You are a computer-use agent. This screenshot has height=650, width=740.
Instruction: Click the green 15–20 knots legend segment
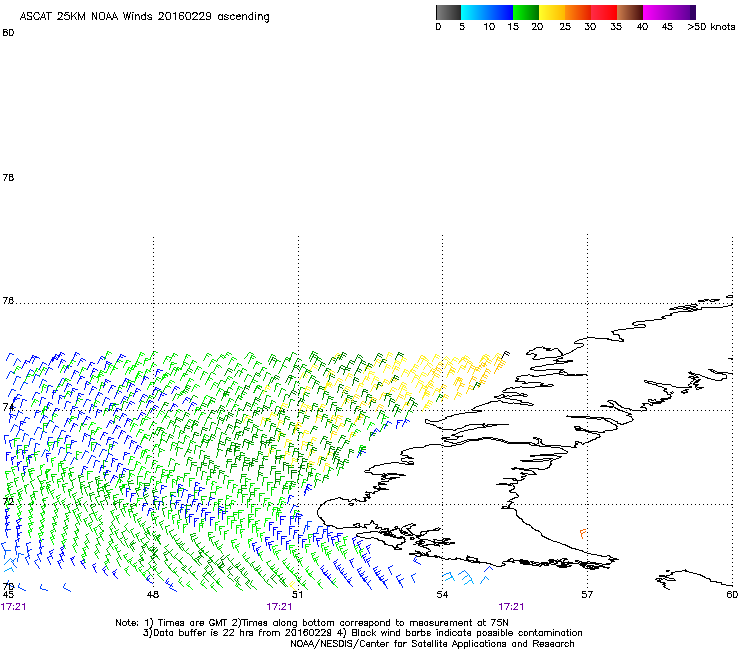[526, 12]
